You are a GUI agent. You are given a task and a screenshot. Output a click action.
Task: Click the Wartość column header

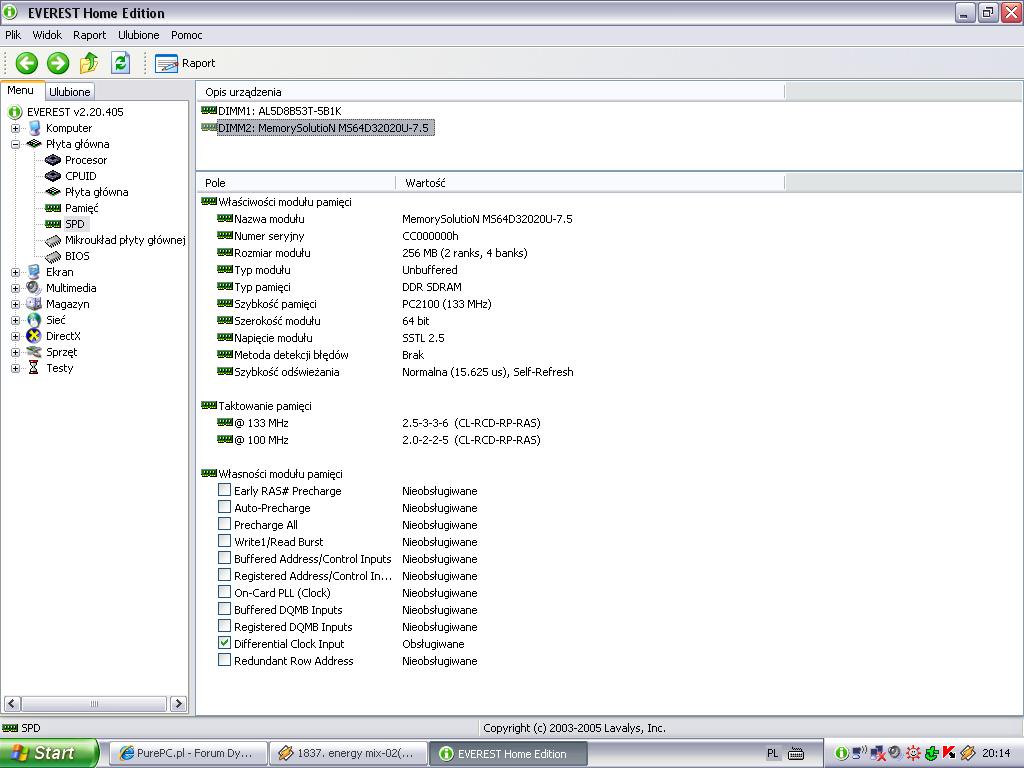(590, 183)
